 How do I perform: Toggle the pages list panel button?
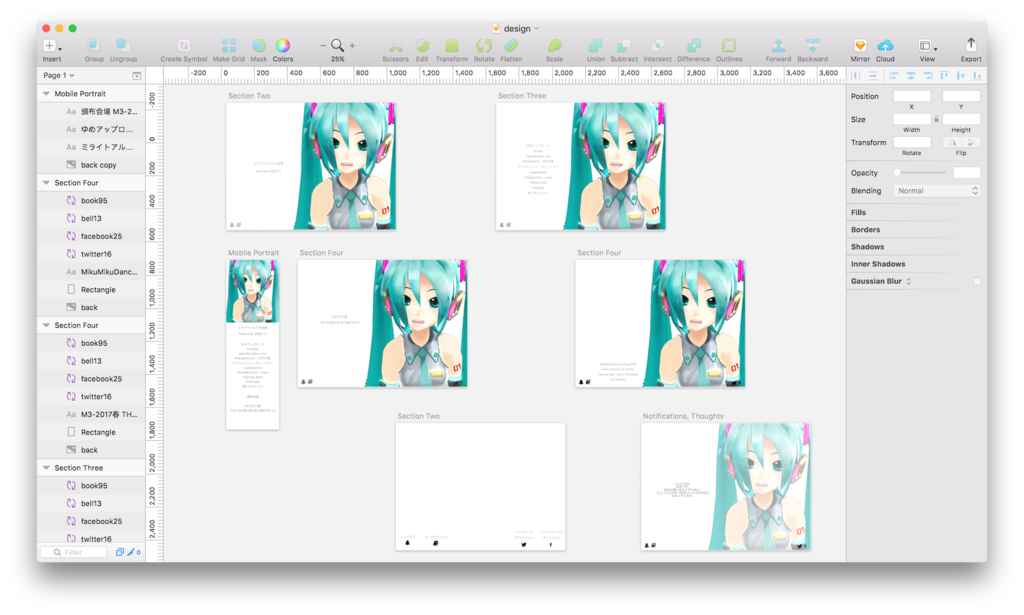136,76
